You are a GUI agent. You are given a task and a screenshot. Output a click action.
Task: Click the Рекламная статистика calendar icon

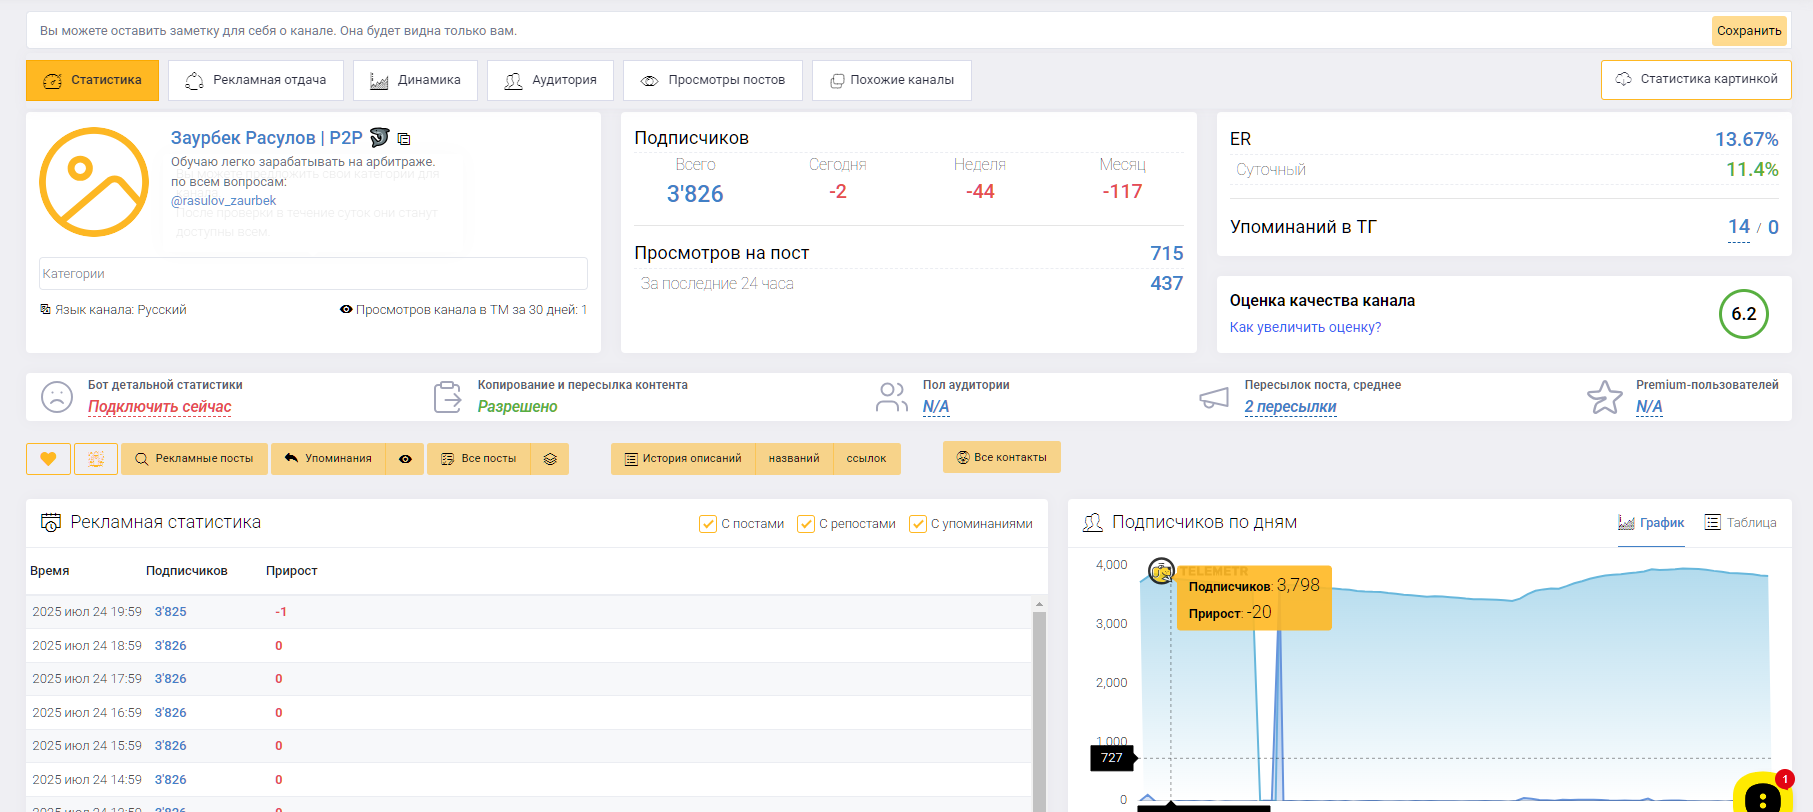point(51,522)
